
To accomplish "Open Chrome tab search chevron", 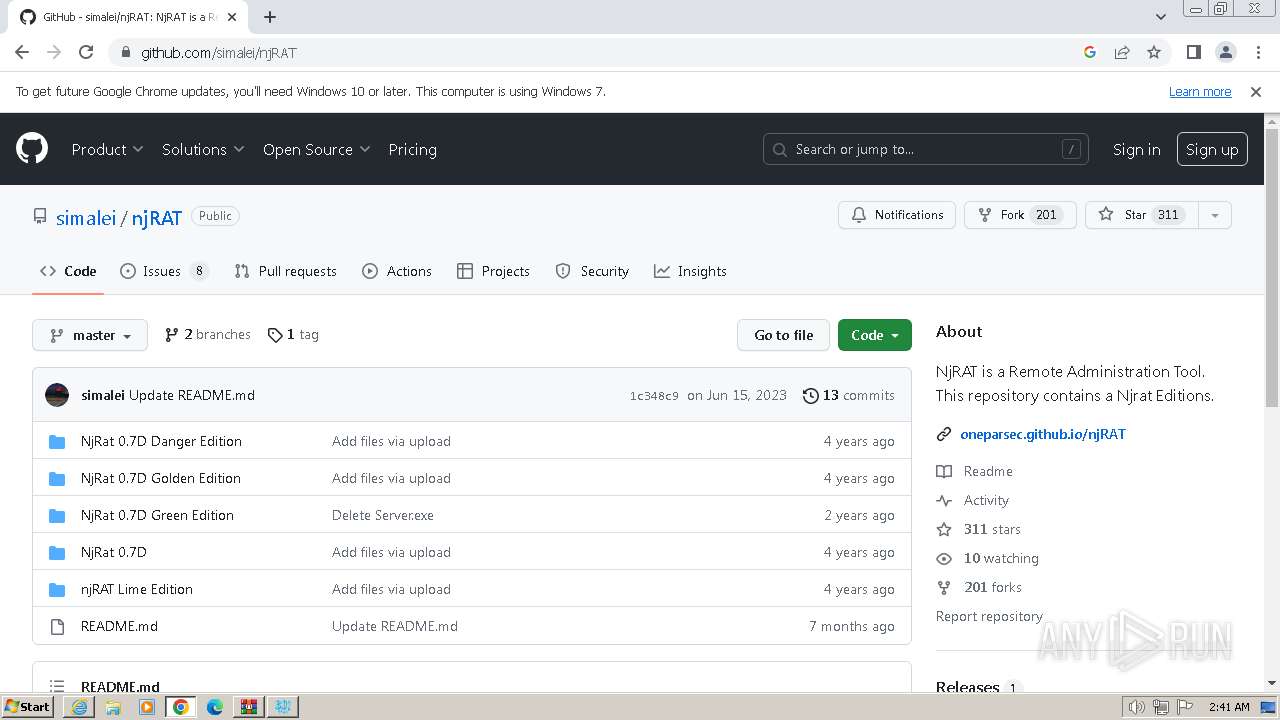I will tap(1161, 17).
